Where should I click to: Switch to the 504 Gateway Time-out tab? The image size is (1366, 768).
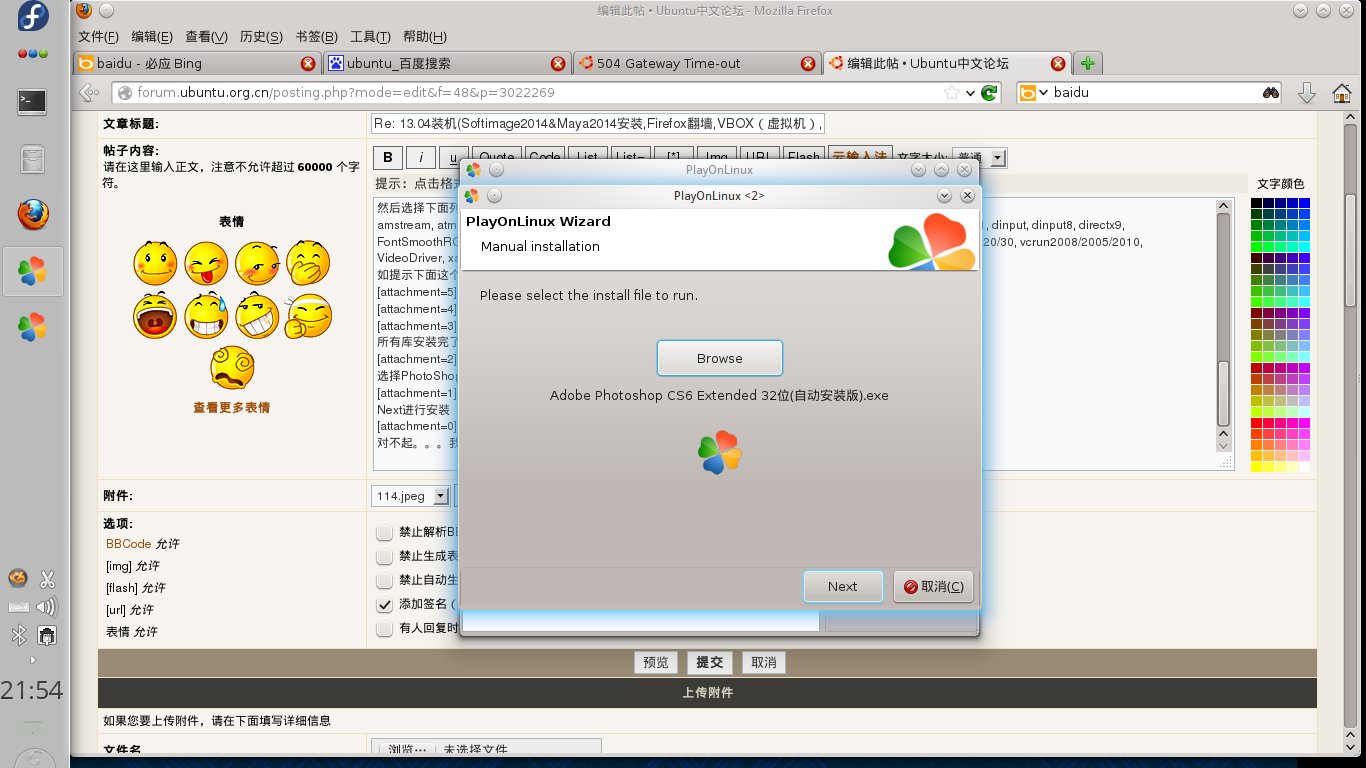(x=697, y=63)
